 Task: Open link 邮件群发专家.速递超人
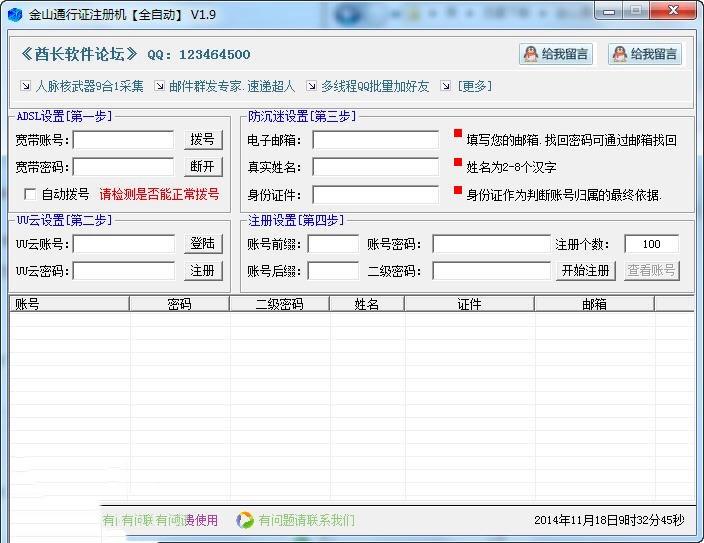[232, 86]
